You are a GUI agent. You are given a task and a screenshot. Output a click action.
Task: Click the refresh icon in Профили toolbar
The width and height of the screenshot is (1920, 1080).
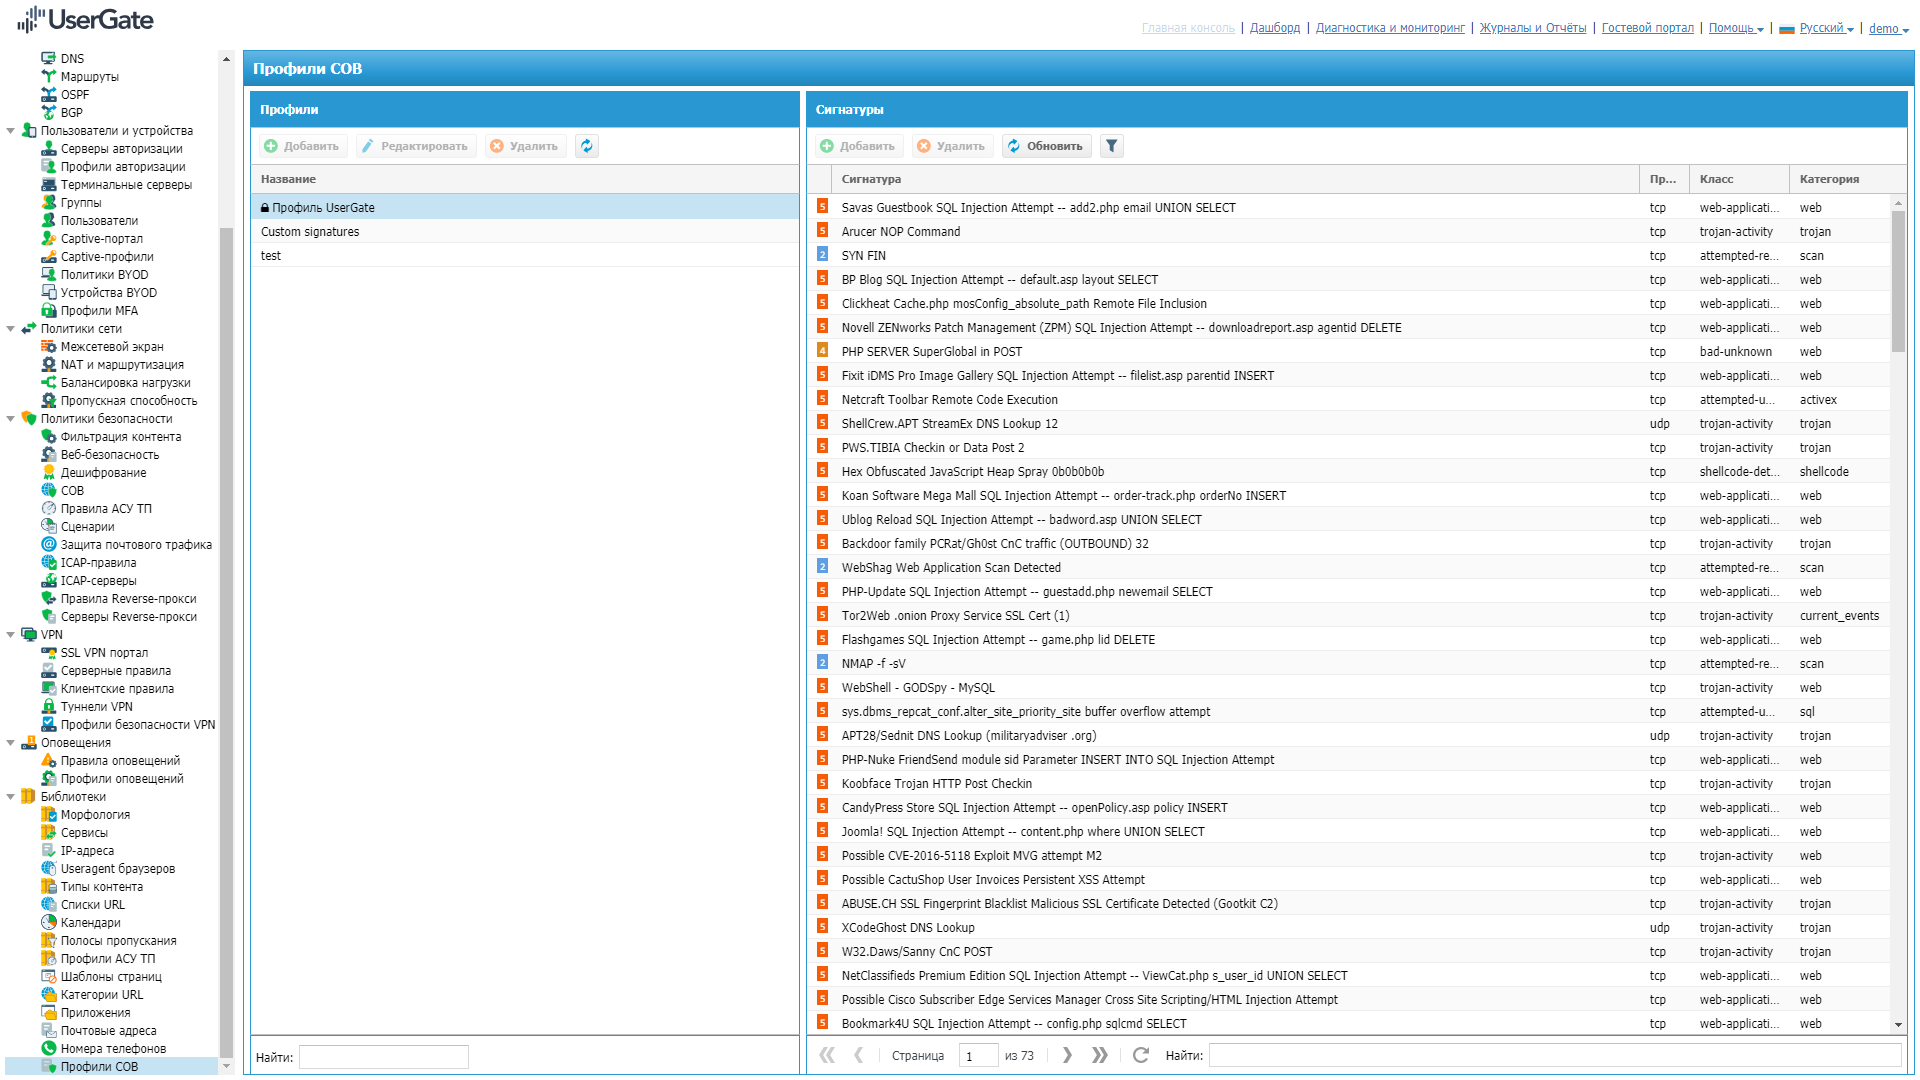point(587,146)
